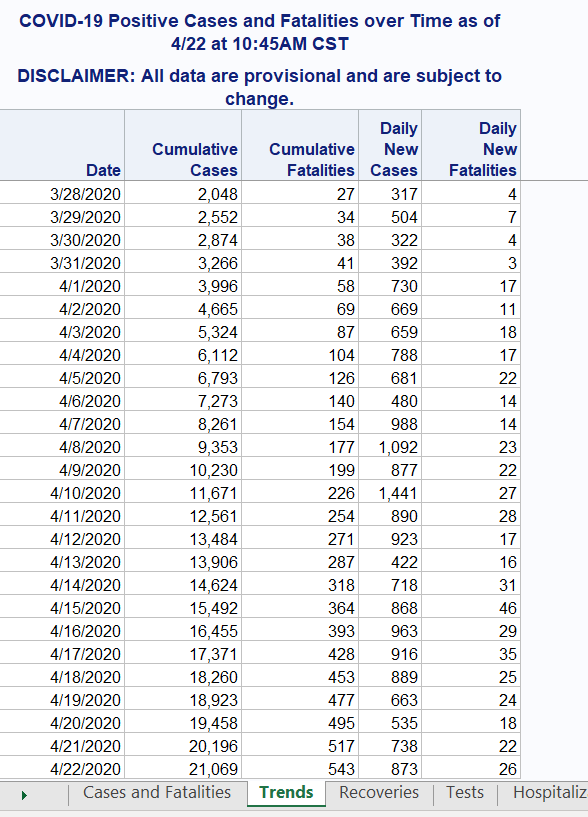The image size is (588, 817).
Task: Select daily new cases cell 730
Action: click(x=390, y=286)
